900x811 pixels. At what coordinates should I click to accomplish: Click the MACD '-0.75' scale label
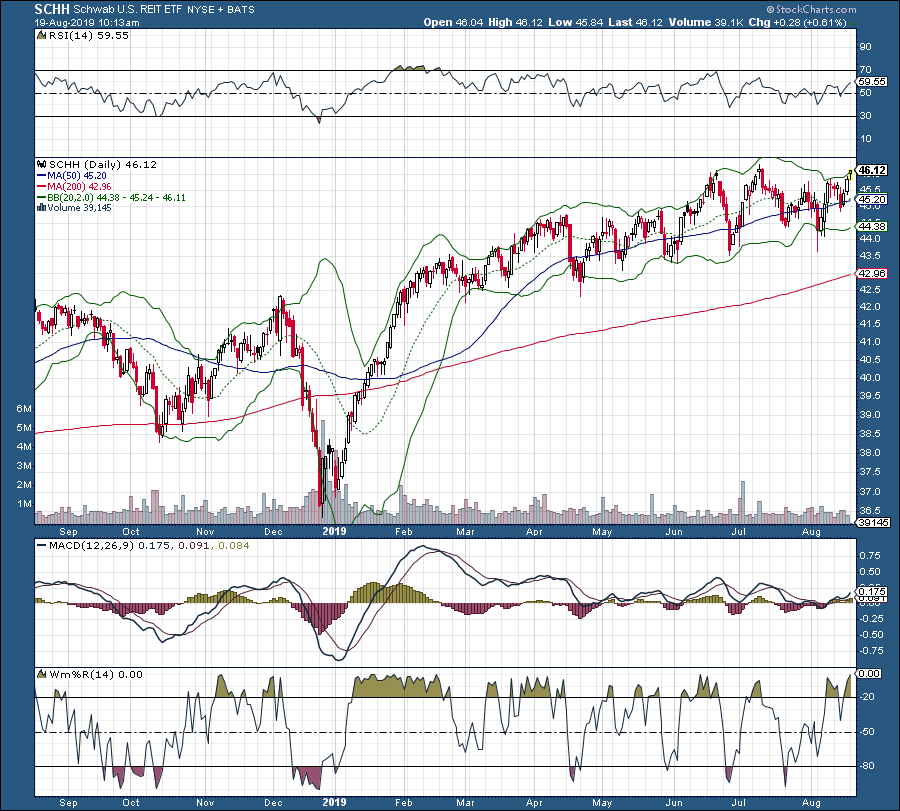click(x=872, y=650)
